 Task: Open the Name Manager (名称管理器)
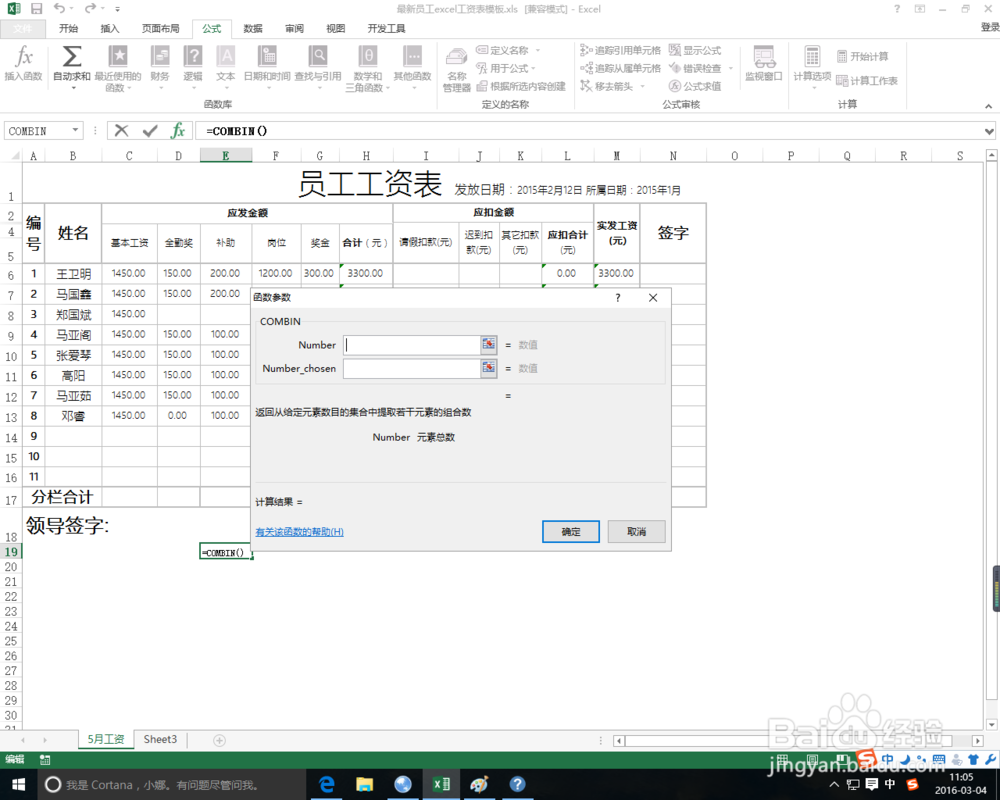click(456, 60)
